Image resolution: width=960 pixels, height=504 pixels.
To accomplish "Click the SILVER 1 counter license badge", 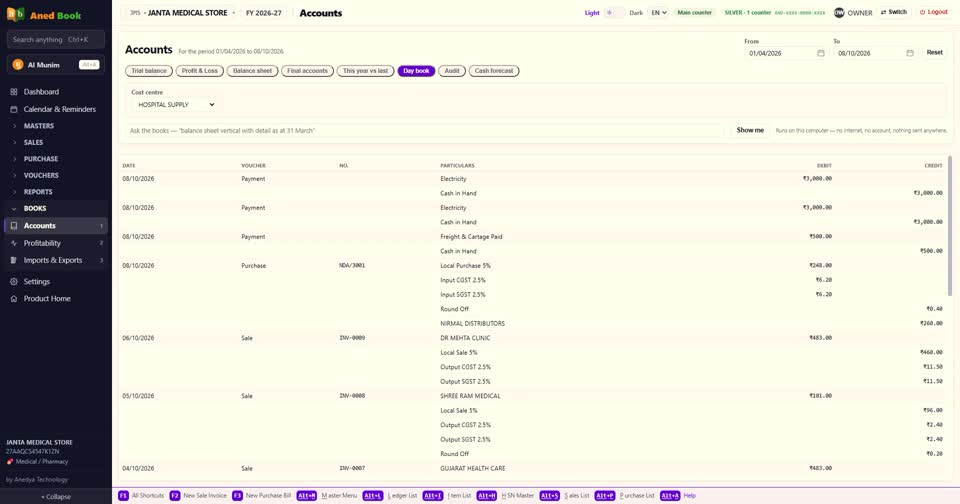I will [774, 12].
